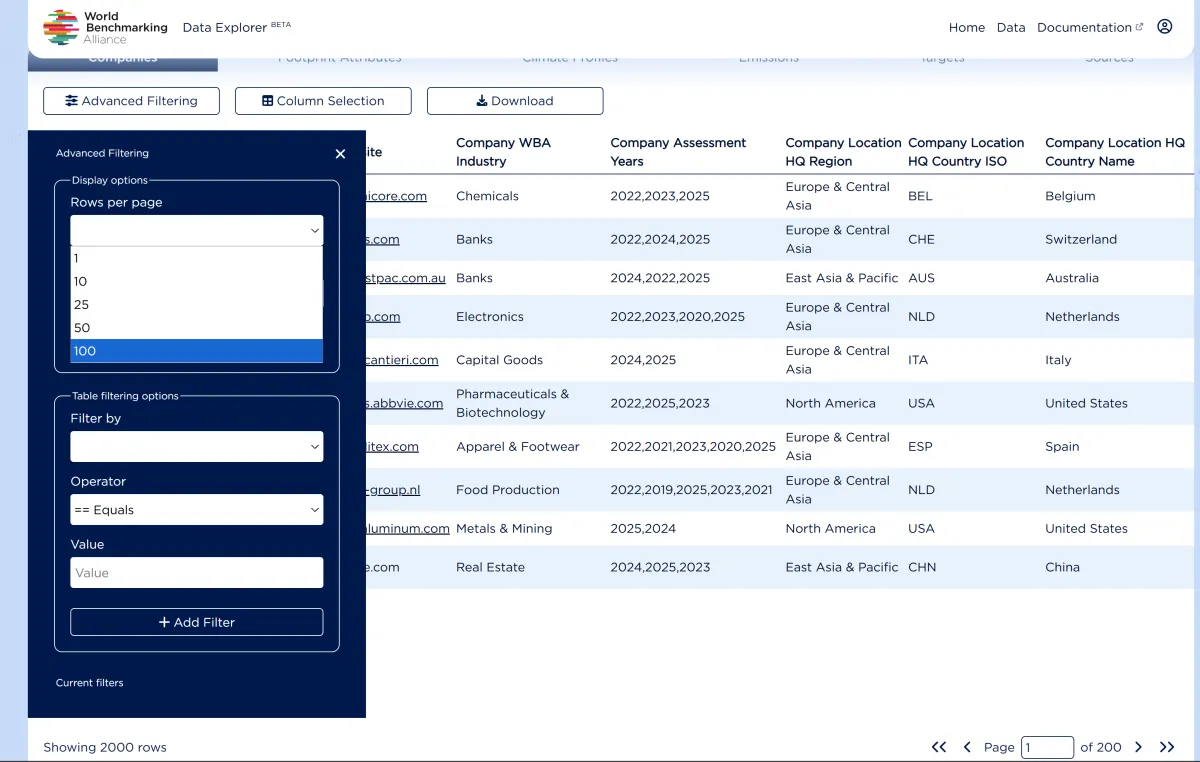Click the Company Assessment Years column header
The image size is (1200, 762).
pos(678,152)
